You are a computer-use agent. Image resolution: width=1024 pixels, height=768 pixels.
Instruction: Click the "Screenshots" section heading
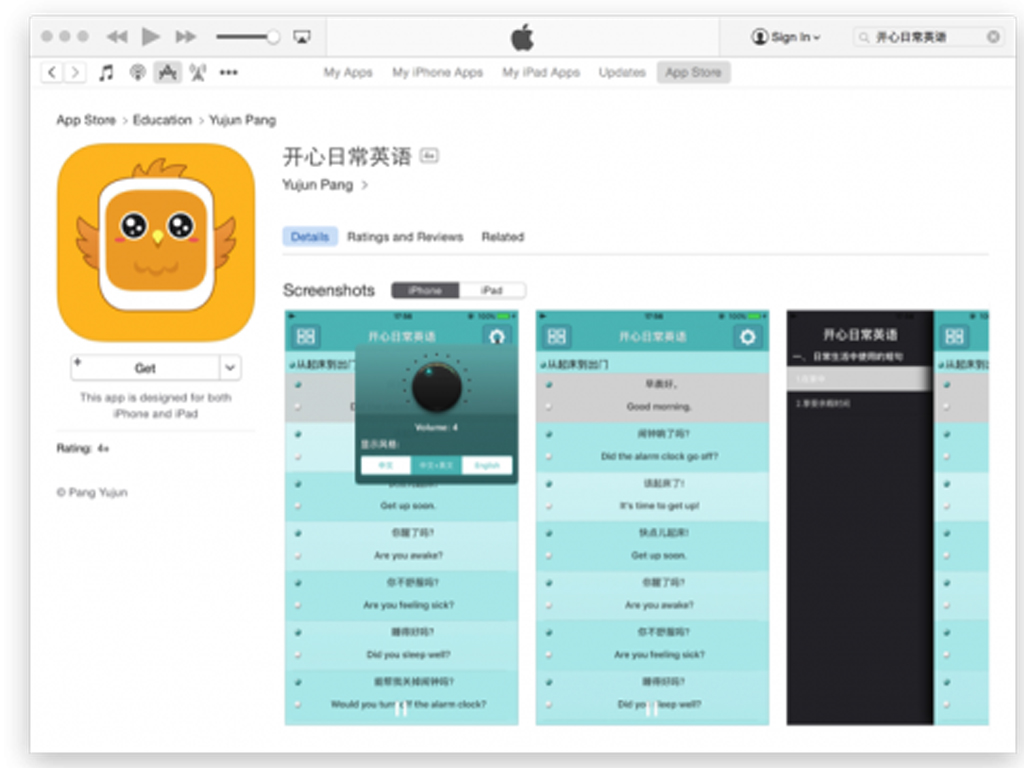click(328, 290)
